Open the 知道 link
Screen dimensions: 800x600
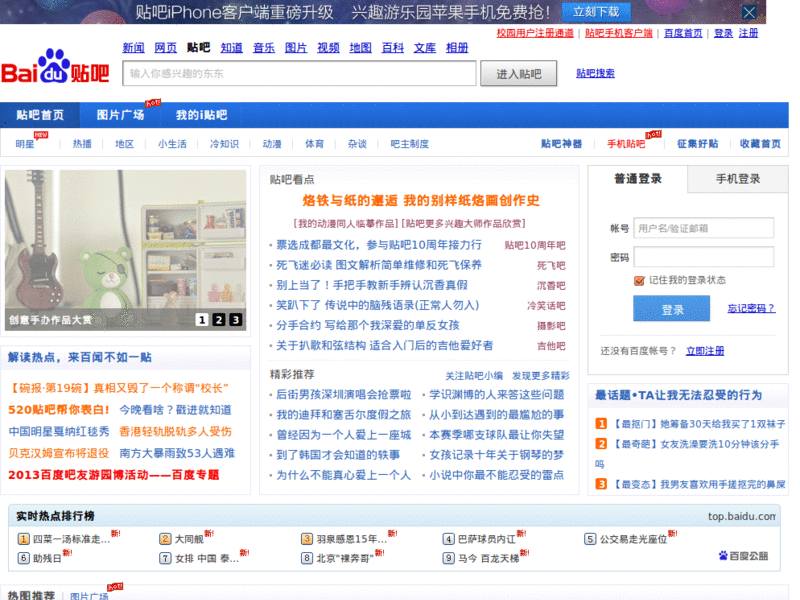tap(232, 47)
